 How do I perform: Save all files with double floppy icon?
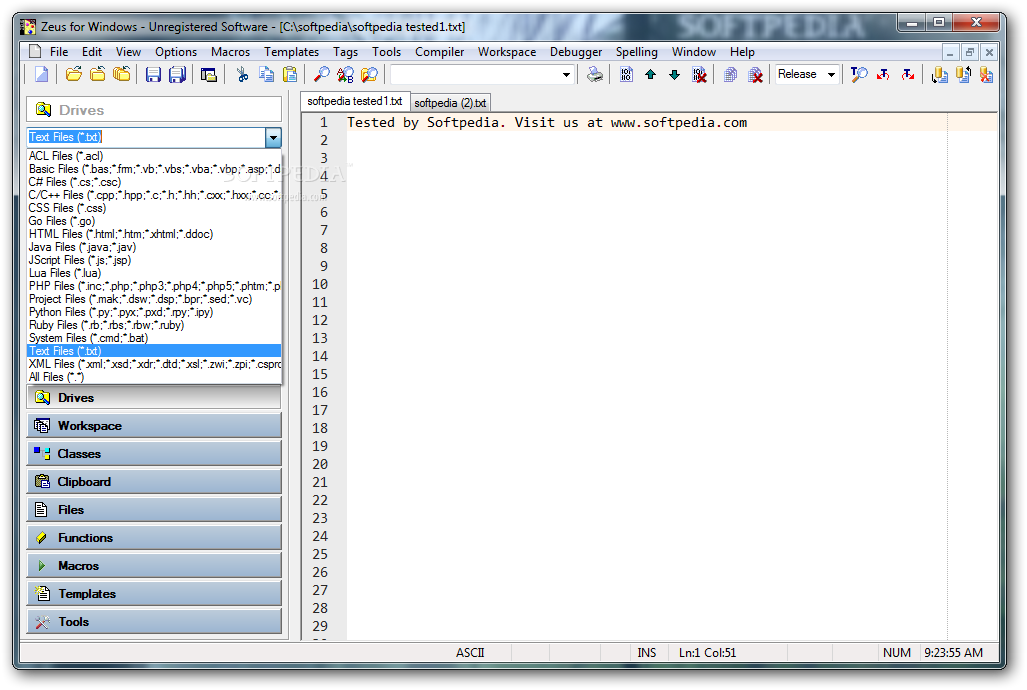click(x=177, y=75)
